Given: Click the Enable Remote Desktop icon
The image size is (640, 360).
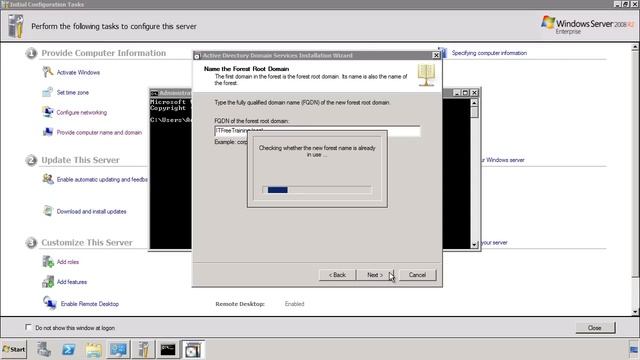Looking at the screenshot, I should pyautogui.click(x=50, y=303).
